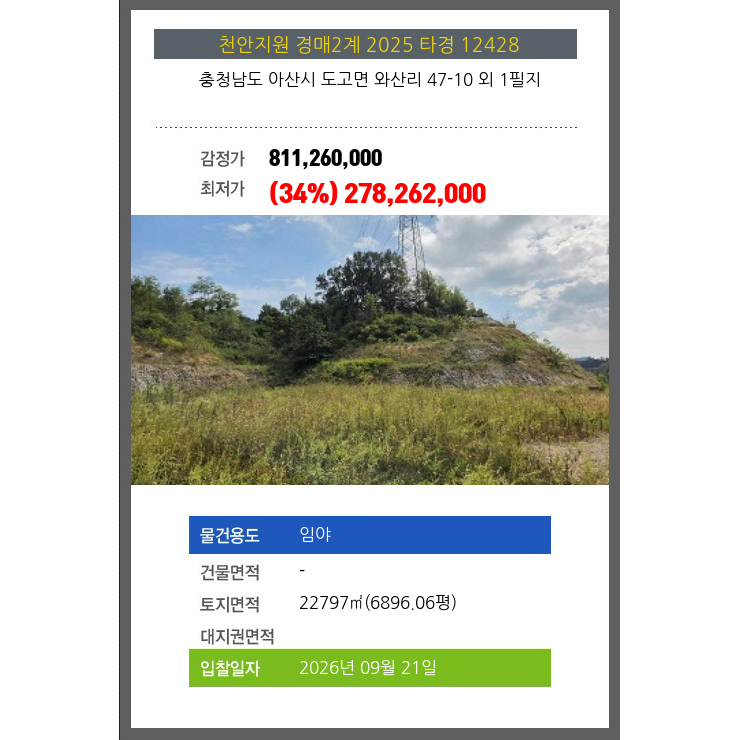Click the land area 22797㎡(6896.06평)
Viewport: 740px width, 740px height.
(378, 603)
